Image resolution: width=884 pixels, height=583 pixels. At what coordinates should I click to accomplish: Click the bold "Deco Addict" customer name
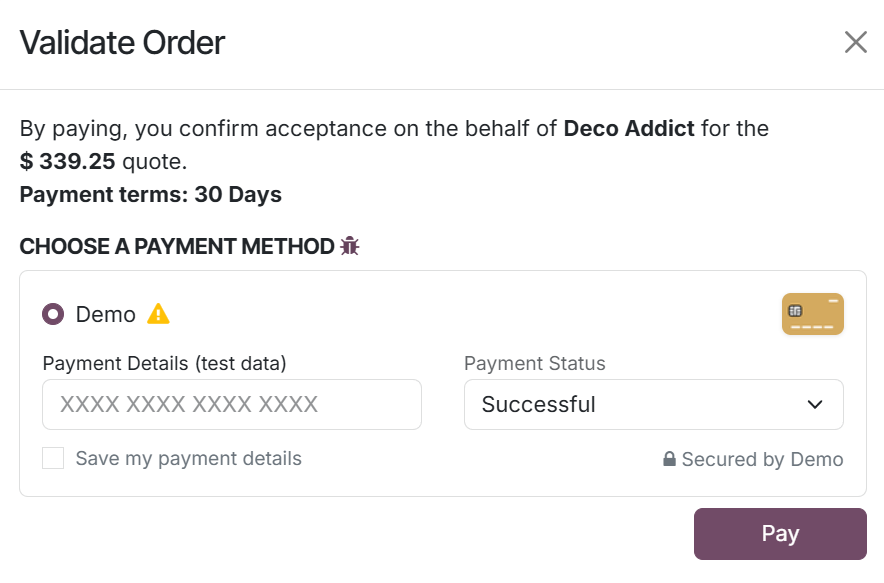tap(629, 129)
